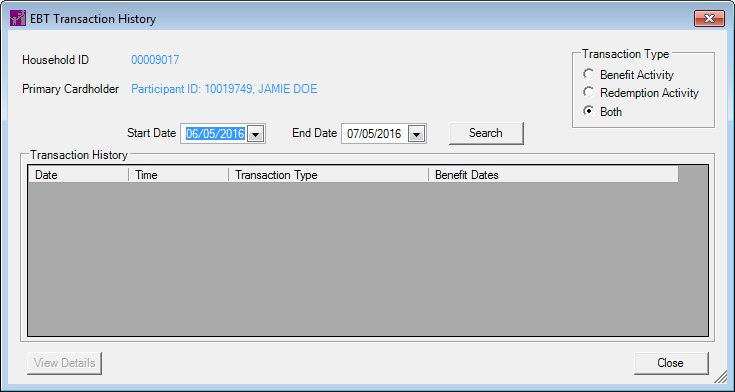Choose the Both transaction type option
Image resolution: width=735 pixels, height=392 pixels.
click(588, 111)
